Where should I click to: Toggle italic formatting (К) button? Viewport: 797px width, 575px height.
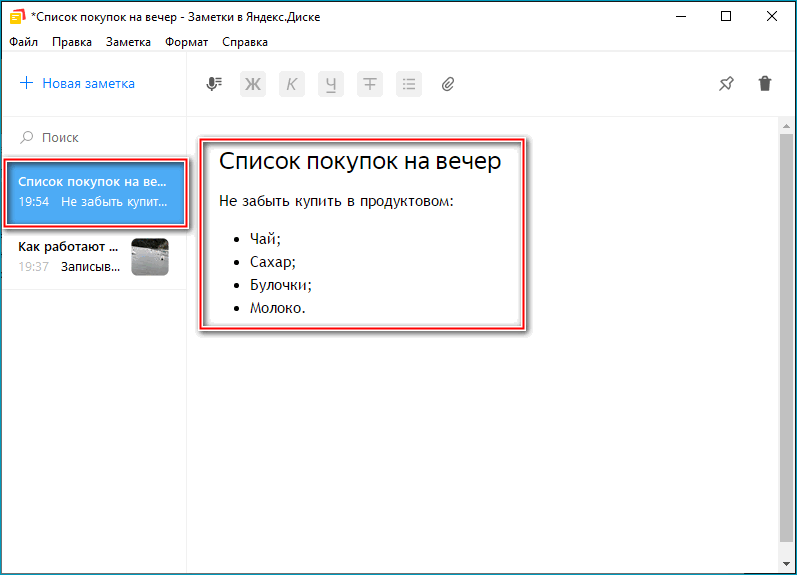tap(292, 84)
